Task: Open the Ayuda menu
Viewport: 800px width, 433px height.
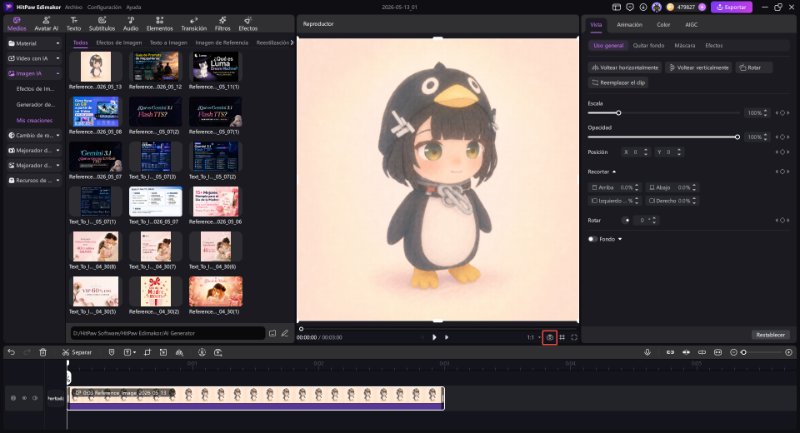Action: click(134, 7)
